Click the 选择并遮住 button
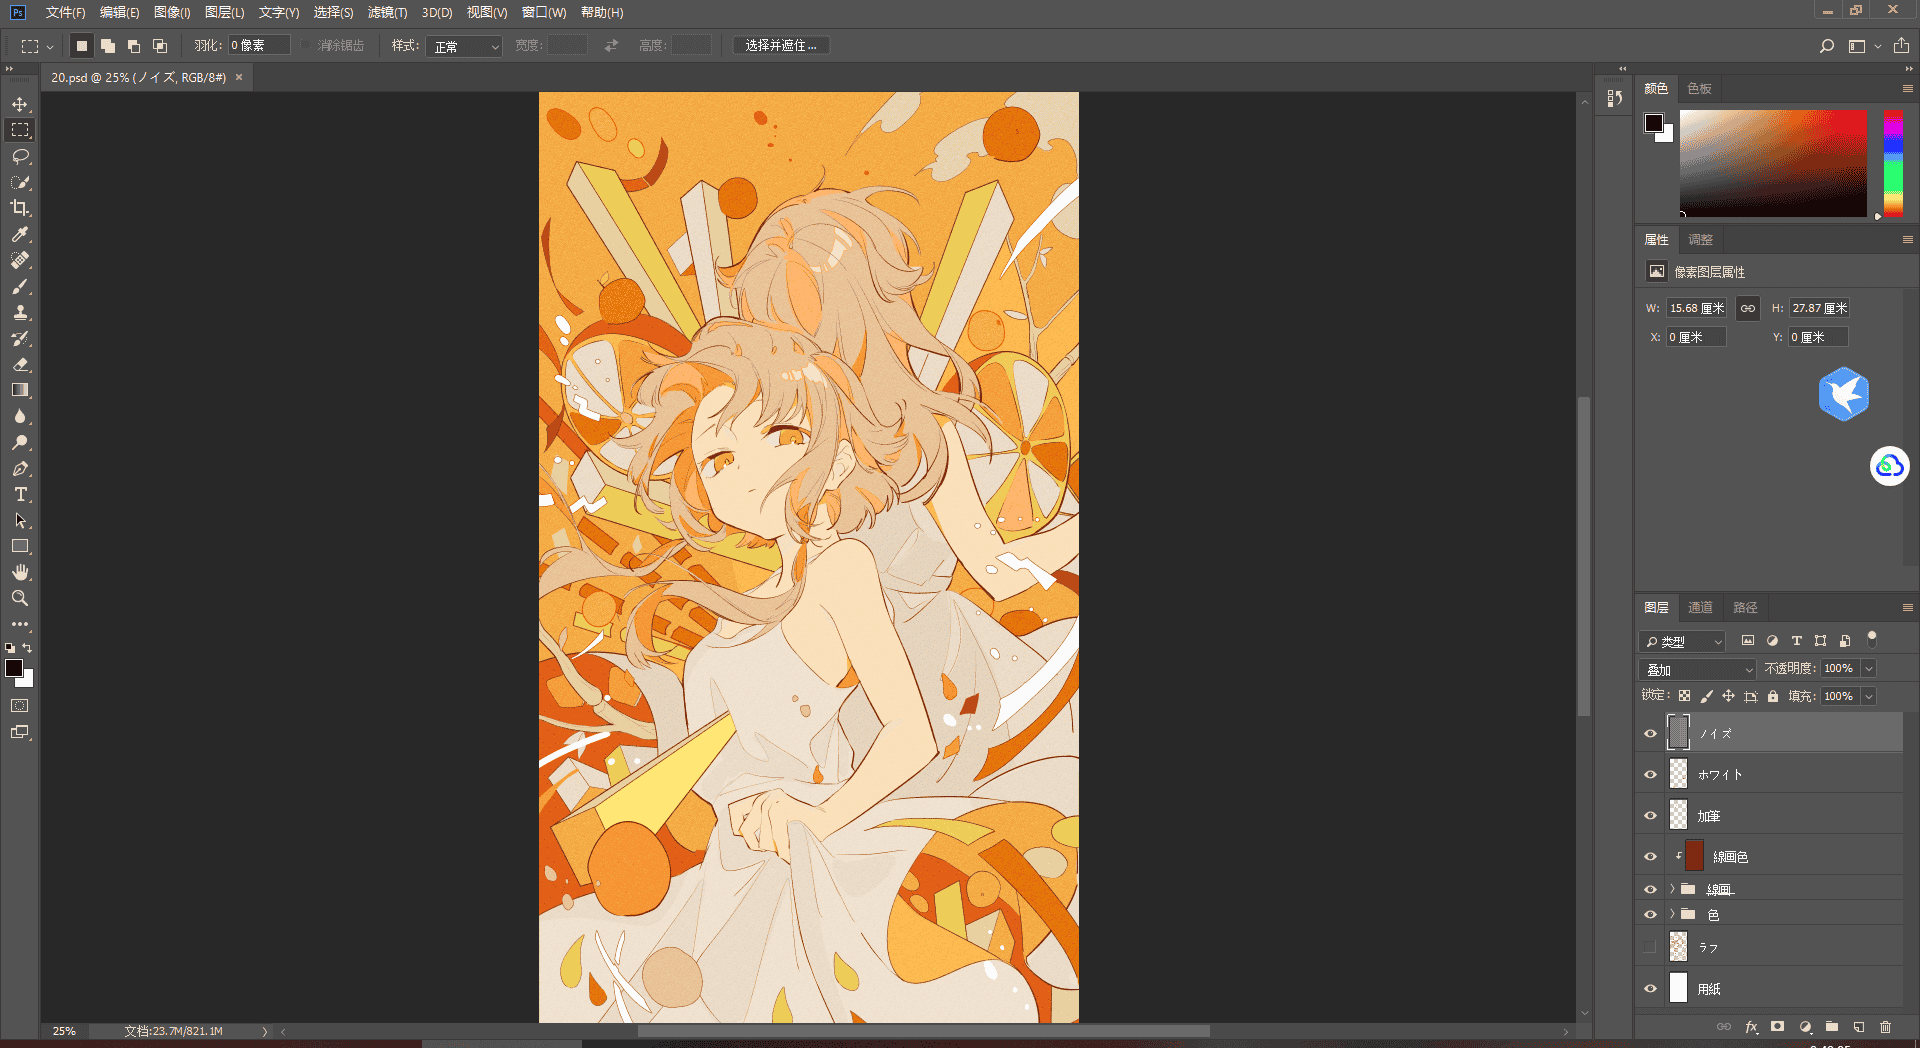Image resolution: width=1920 pixels, height=1048 pixels. (781, 46)
